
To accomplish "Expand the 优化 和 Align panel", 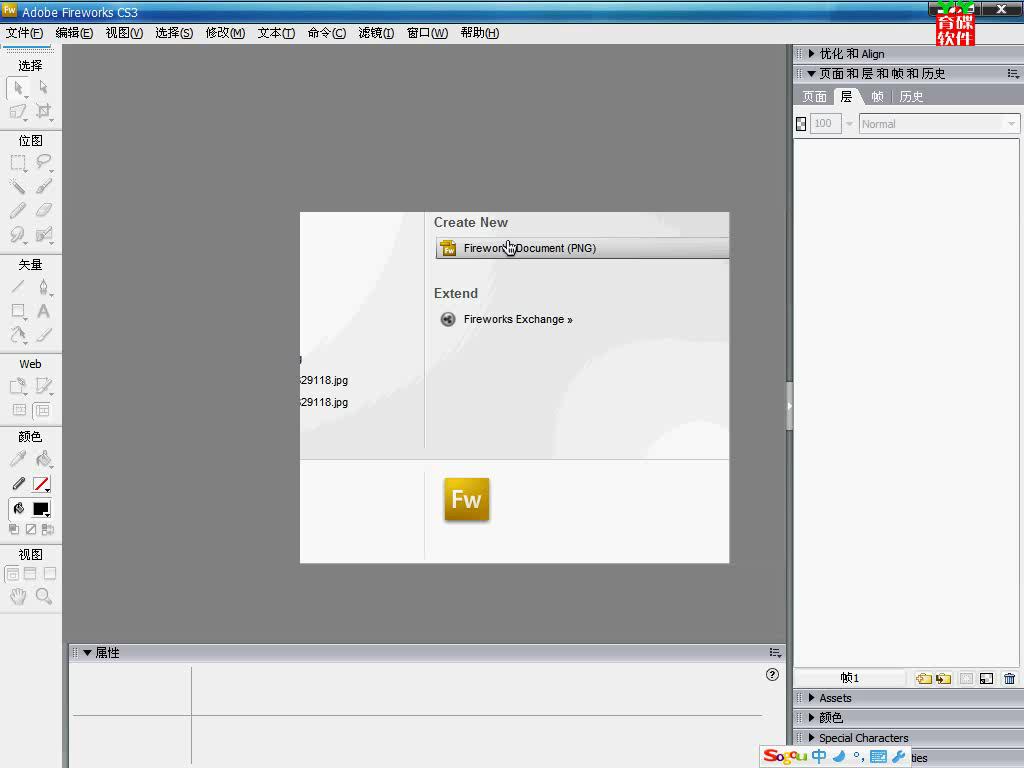I will [811, 54].
